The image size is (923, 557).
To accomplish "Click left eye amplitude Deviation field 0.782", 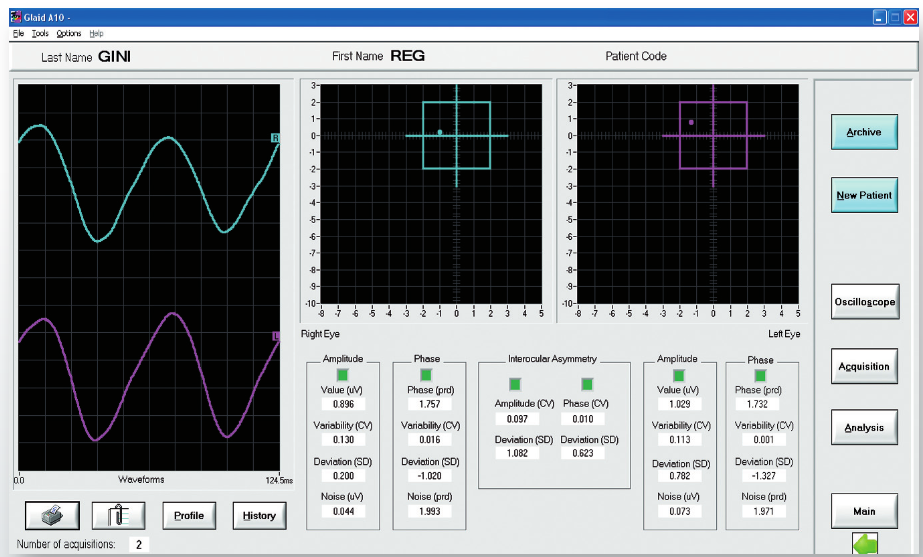I will (679, 476).
